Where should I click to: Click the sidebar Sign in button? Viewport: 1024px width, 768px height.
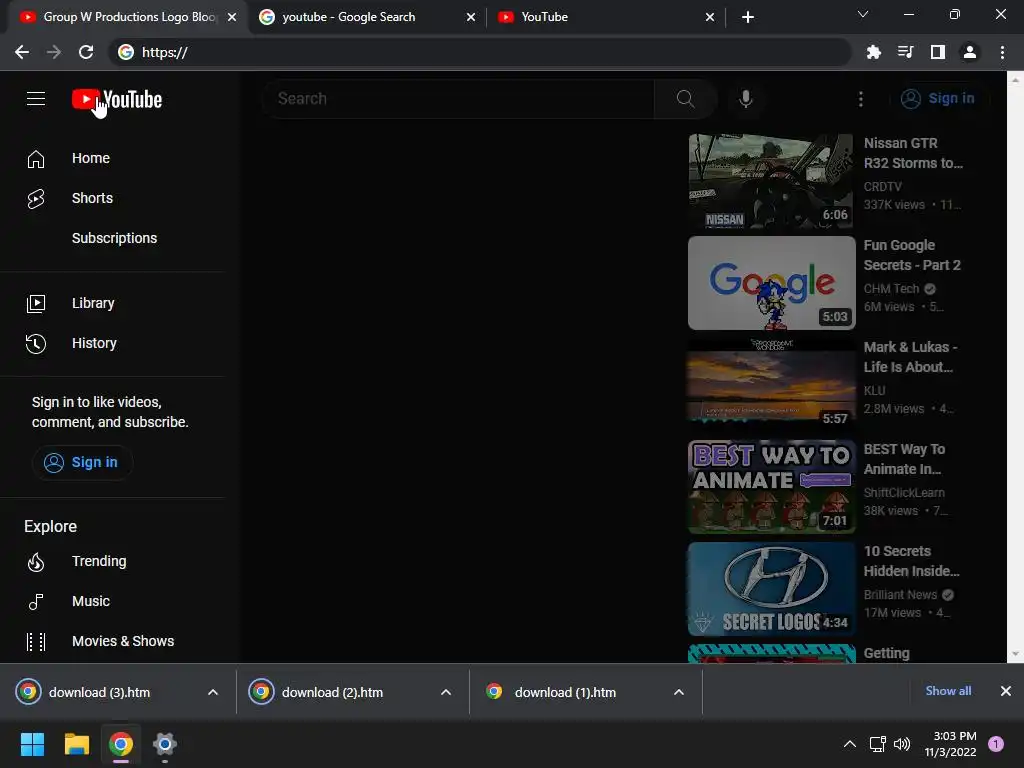(82, 462)
